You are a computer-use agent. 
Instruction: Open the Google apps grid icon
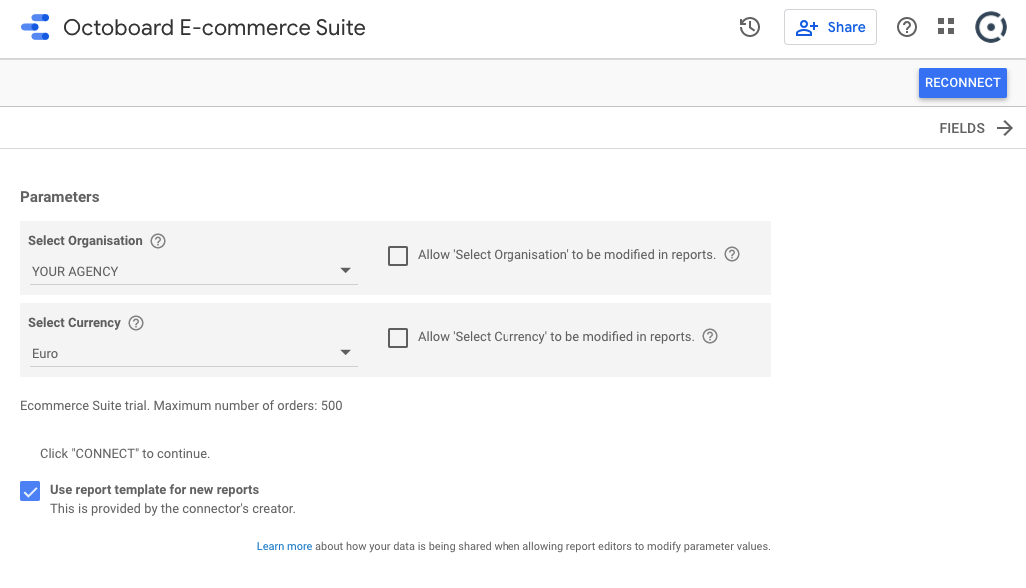click(x=946, y=27)
